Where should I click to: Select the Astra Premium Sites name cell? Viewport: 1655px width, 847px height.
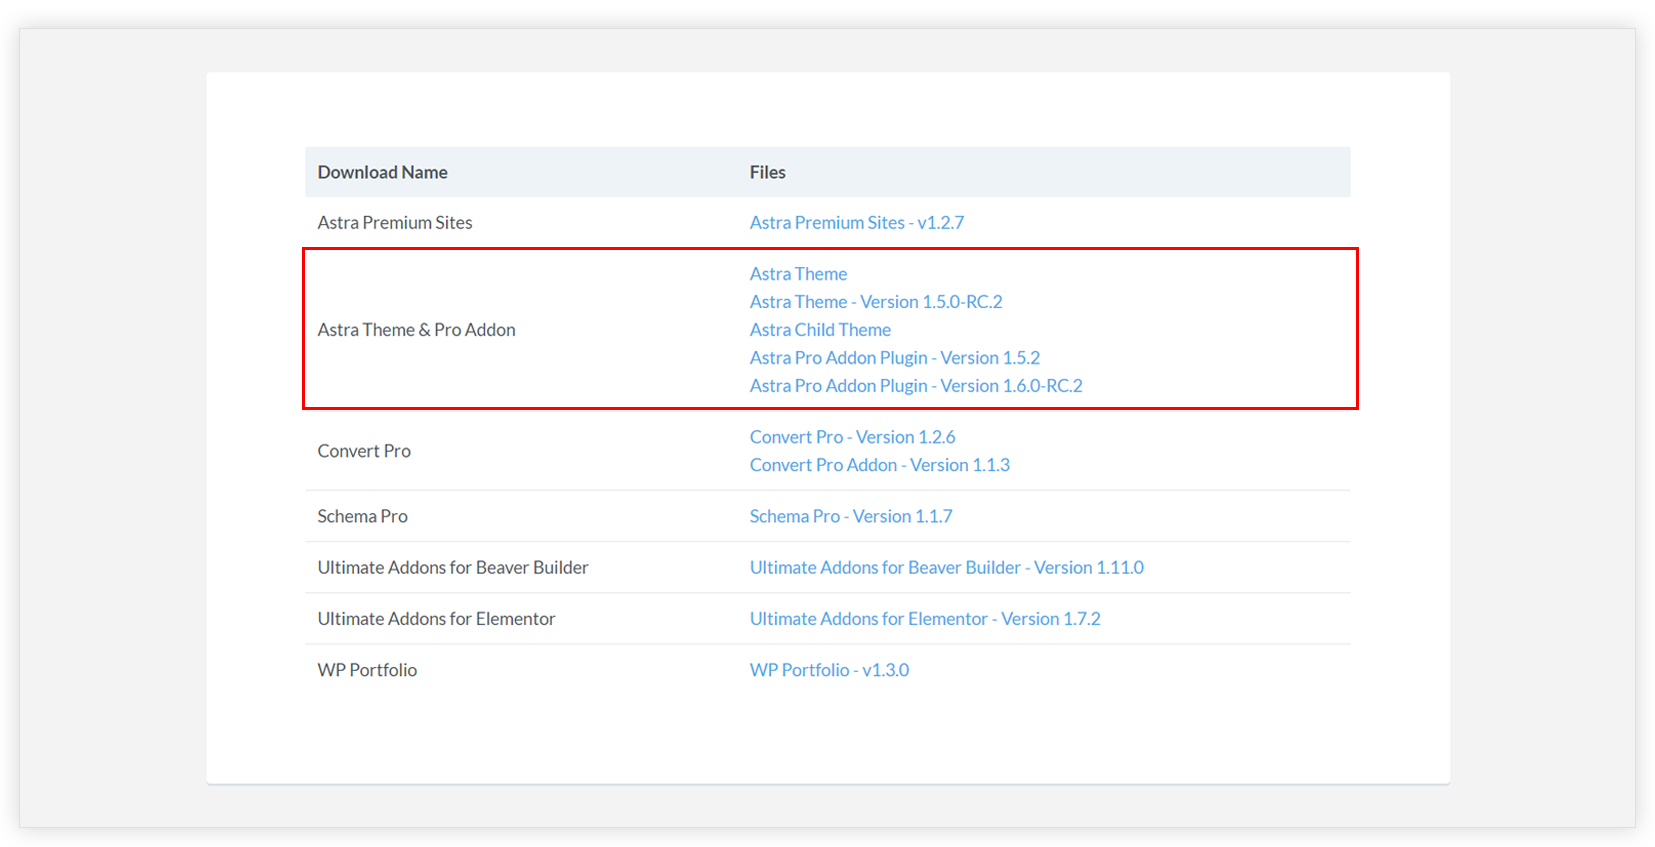(395, 222)
